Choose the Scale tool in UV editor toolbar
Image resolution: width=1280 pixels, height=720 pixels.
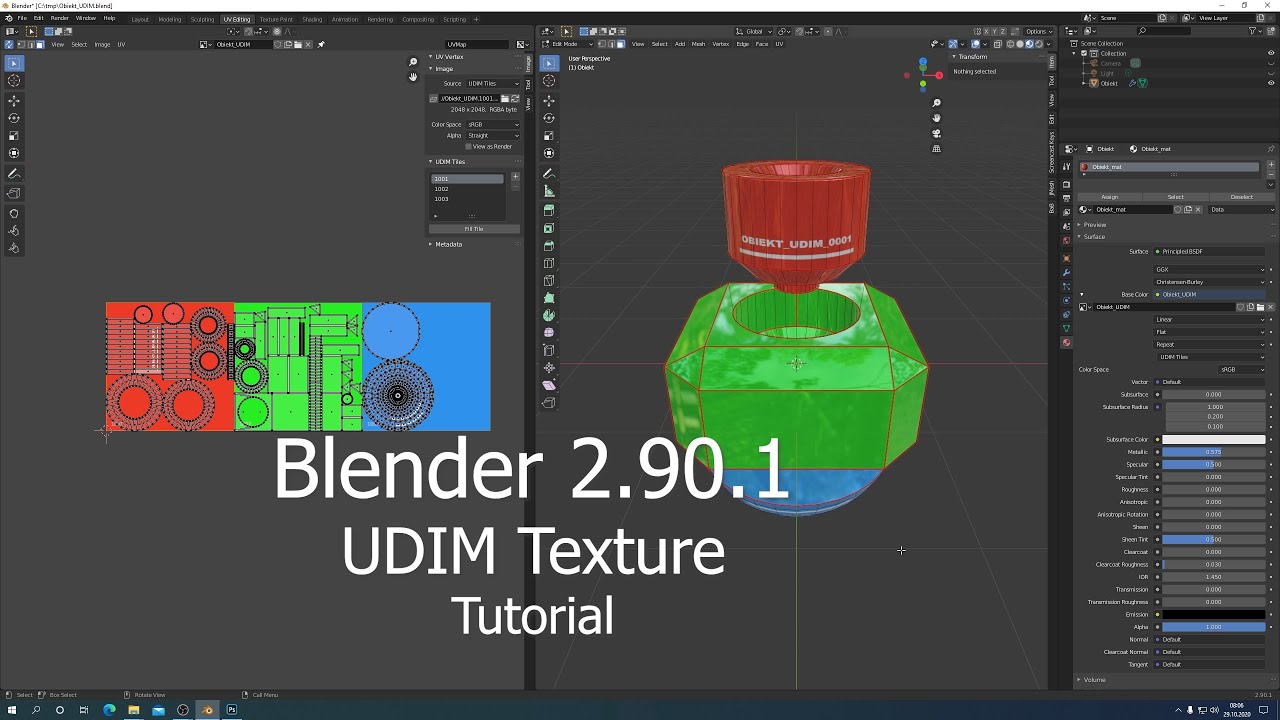[14, 136]
